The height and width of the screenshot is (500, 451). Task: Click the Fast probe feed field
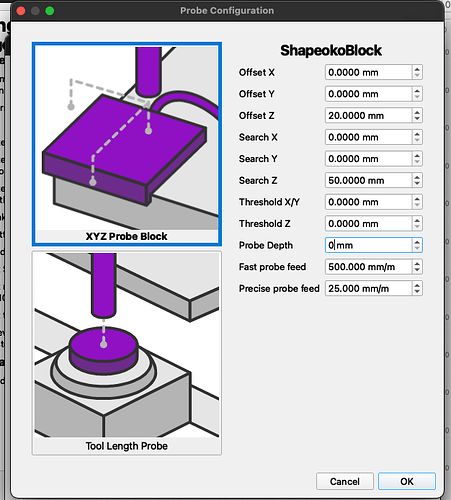[x=369, y=267]
